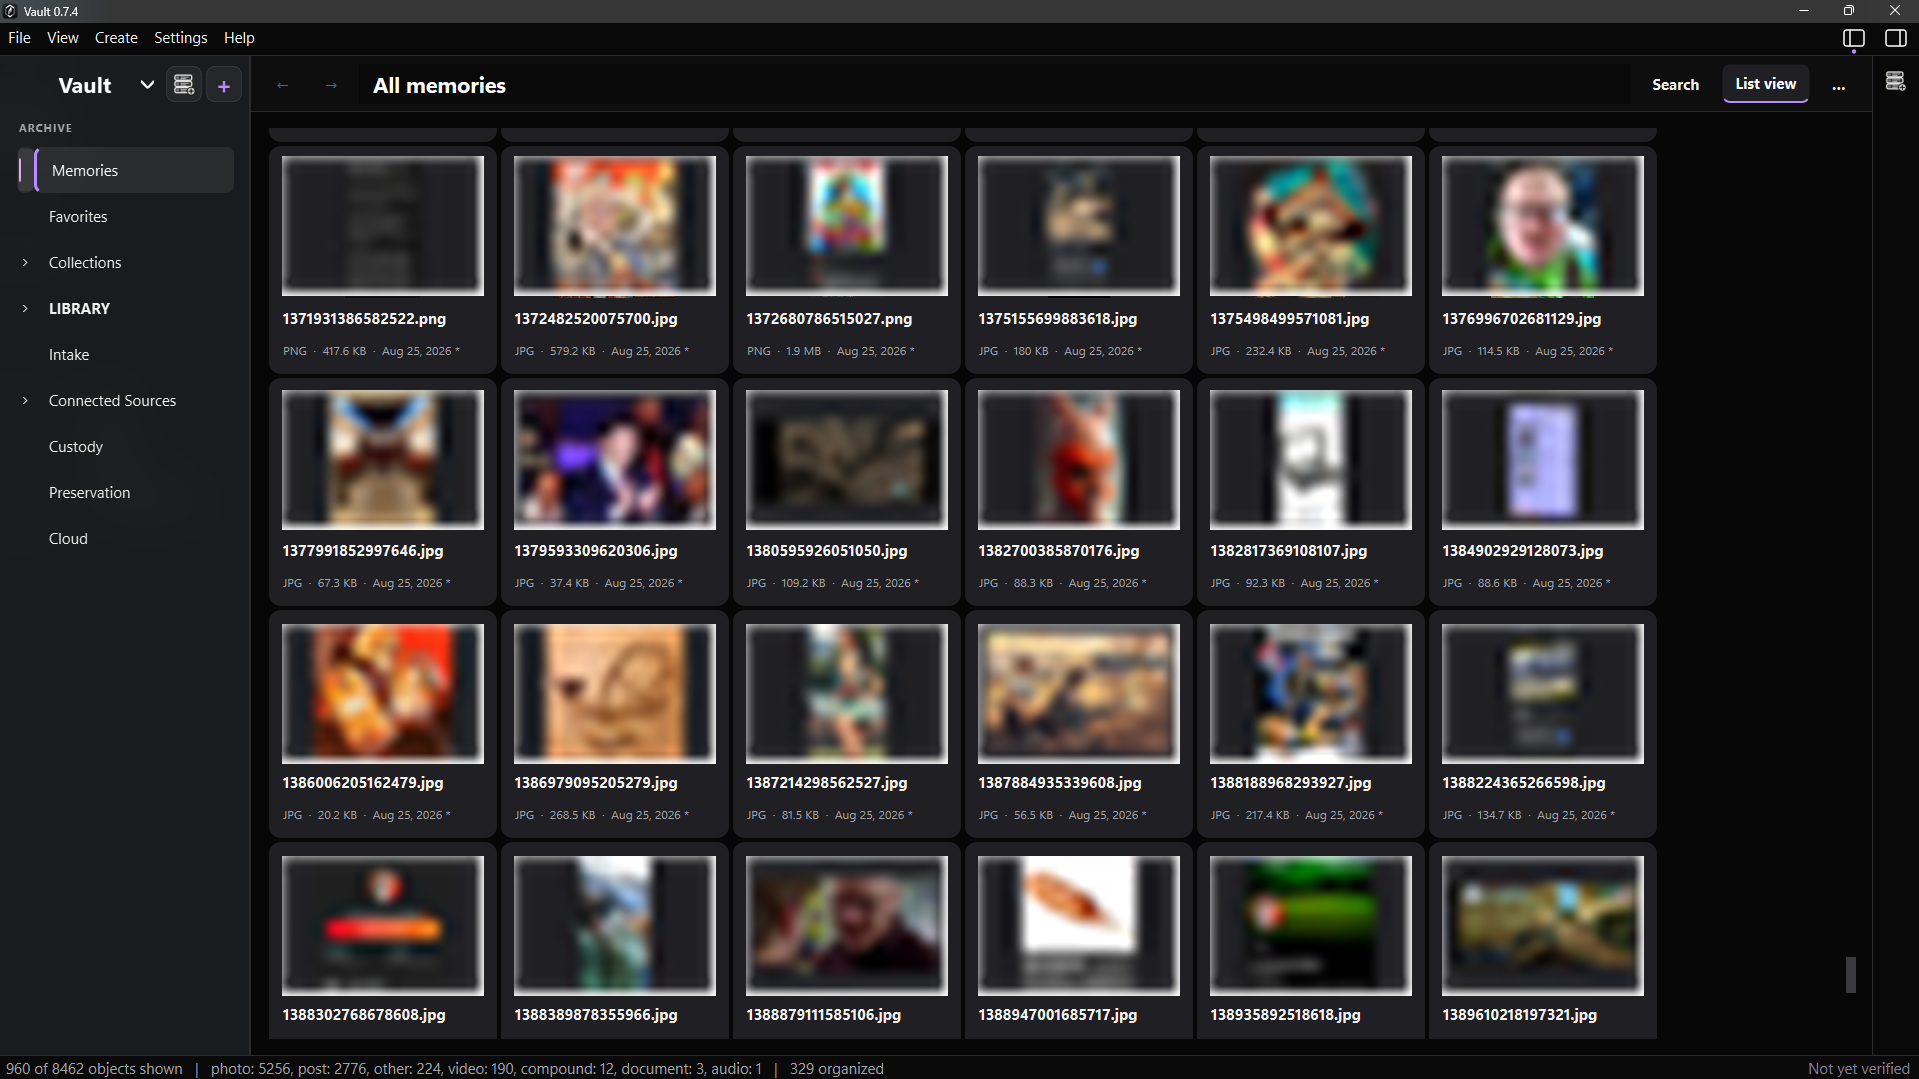This screenshot has height=1079, width=1919.
Task: Expand the Collections tree item
Action: pyautogui.click(x=25, y=263)
